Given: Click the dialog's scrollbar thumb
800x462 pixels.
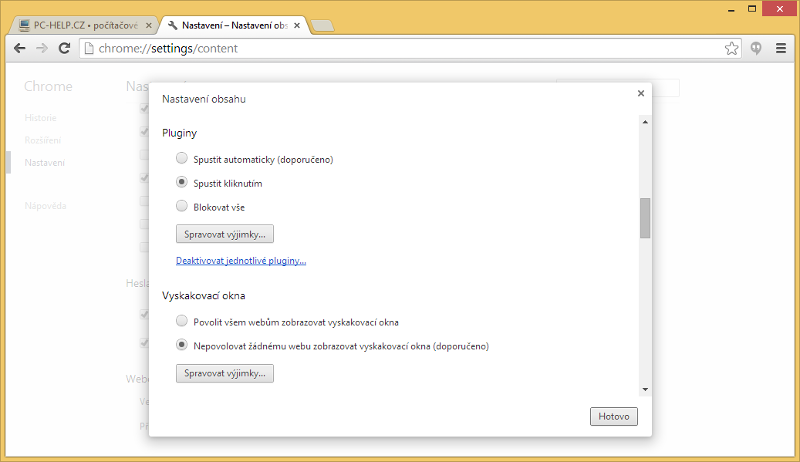Looking at the screenshot, I should click(x=645, y=218).
